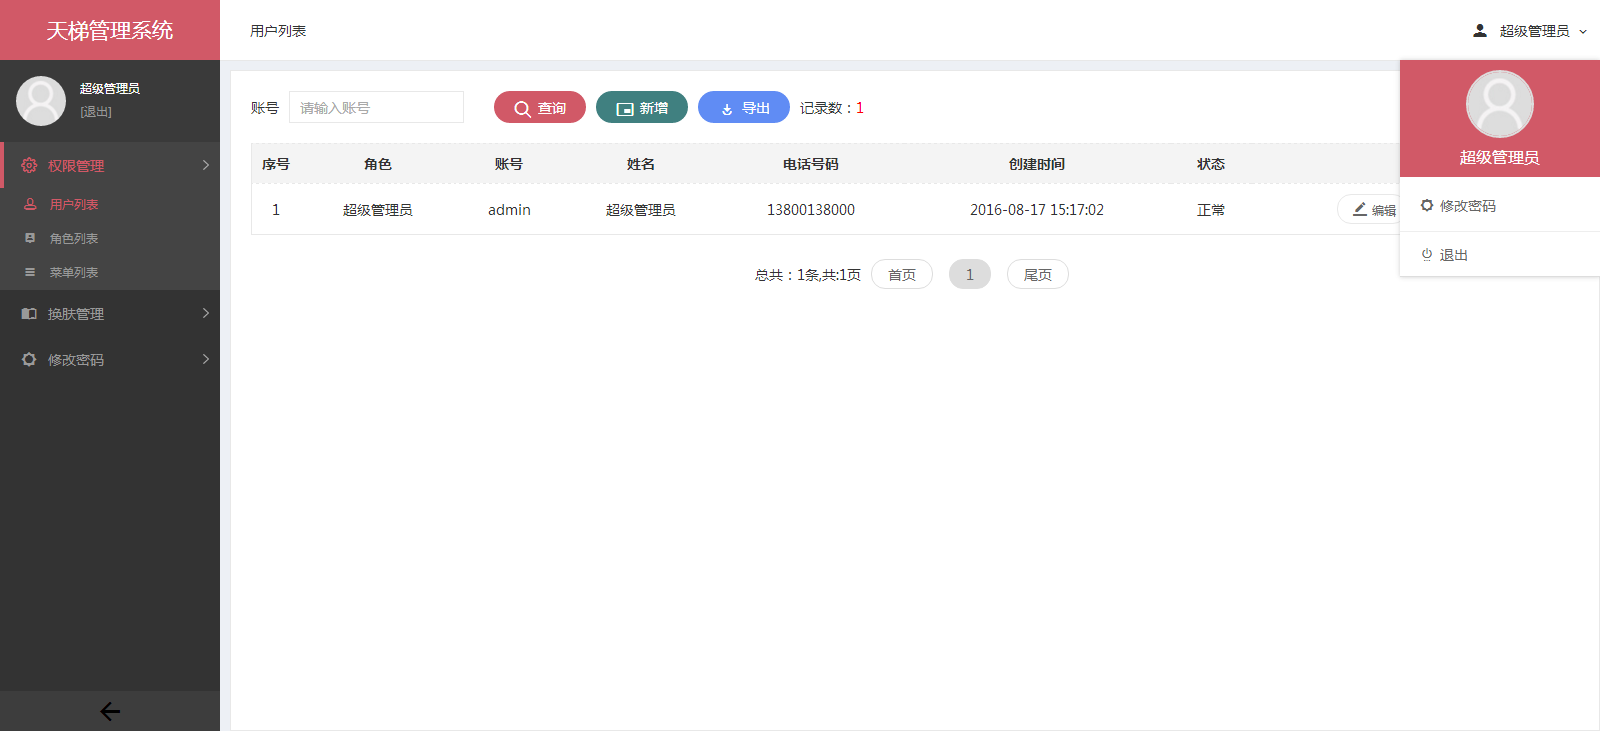Click the download arrow icon in 导出
Image resolution: width=1600 pixels, height=731 pixels.
pyautogui.click(x=727, y=109)
